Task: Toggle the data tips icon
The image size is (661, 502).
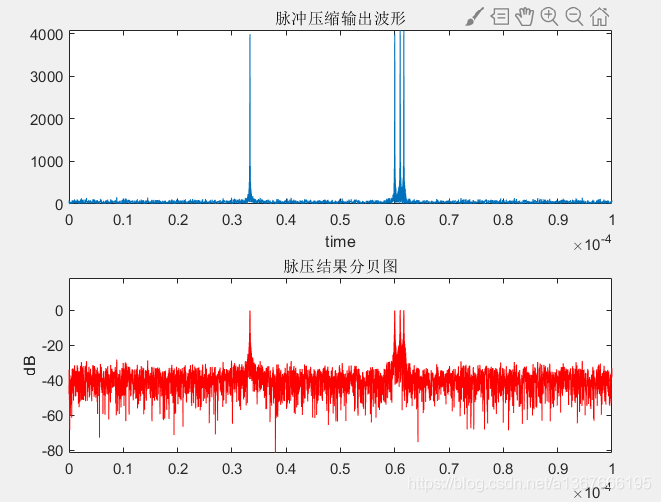Action: pos(500,17)
